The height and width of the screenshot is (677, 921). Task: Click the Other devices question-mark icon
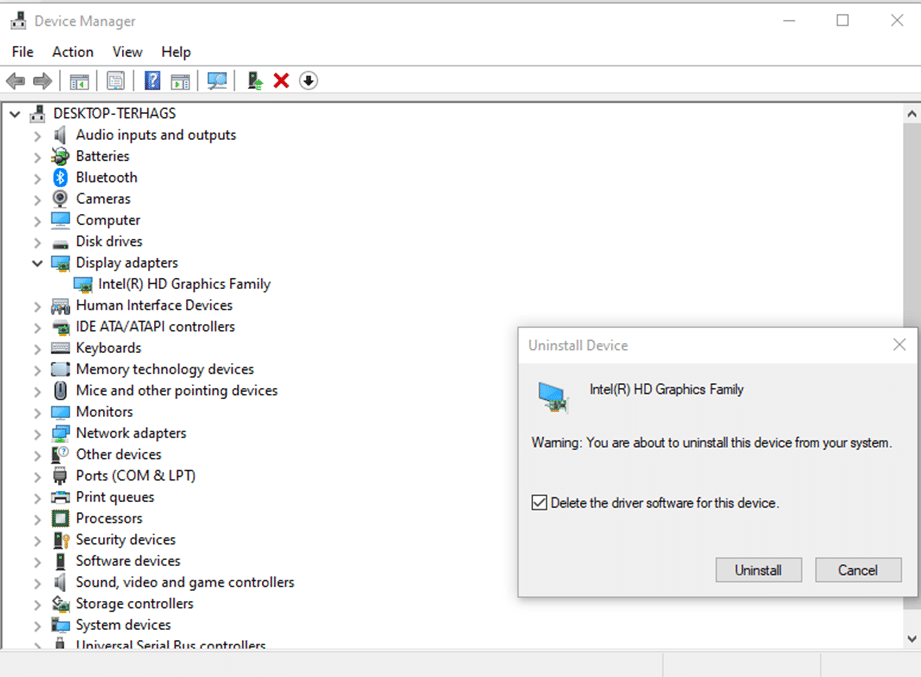pos(60,454)
